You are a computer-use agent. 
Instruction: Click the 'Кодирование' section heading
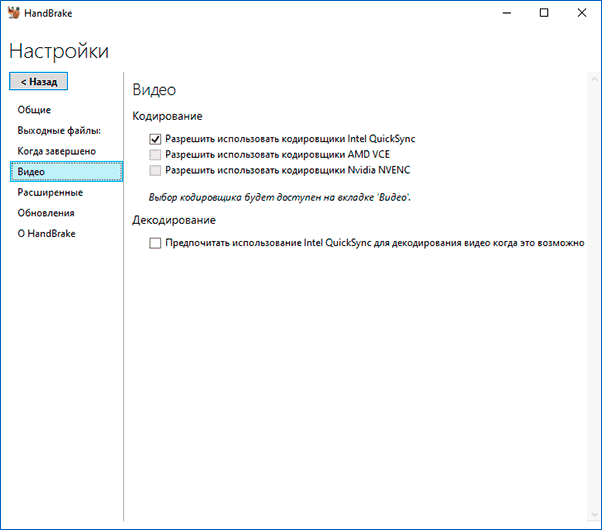click(x=167, y=116)
